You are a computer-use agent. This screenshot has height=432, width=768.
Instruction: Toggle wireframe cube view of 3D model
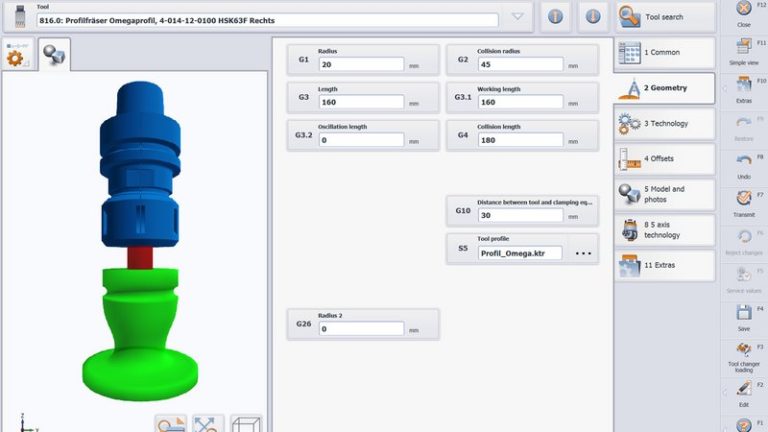click(x=246, y=423)
